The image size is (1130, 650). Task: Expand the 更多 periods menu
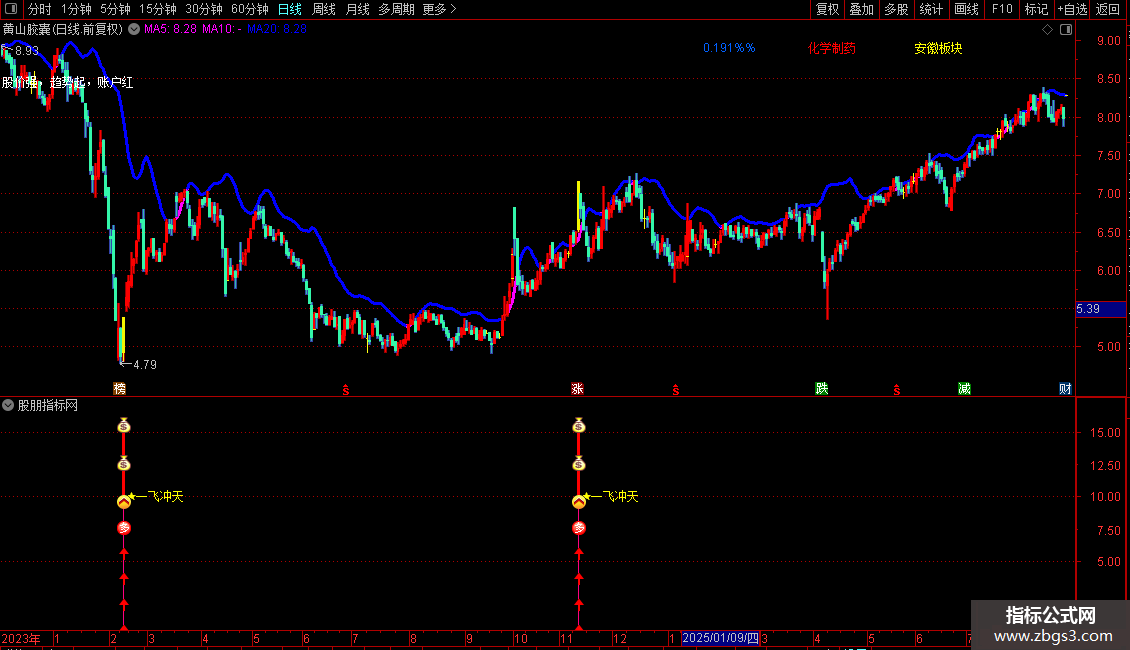[x=439, y=9]
